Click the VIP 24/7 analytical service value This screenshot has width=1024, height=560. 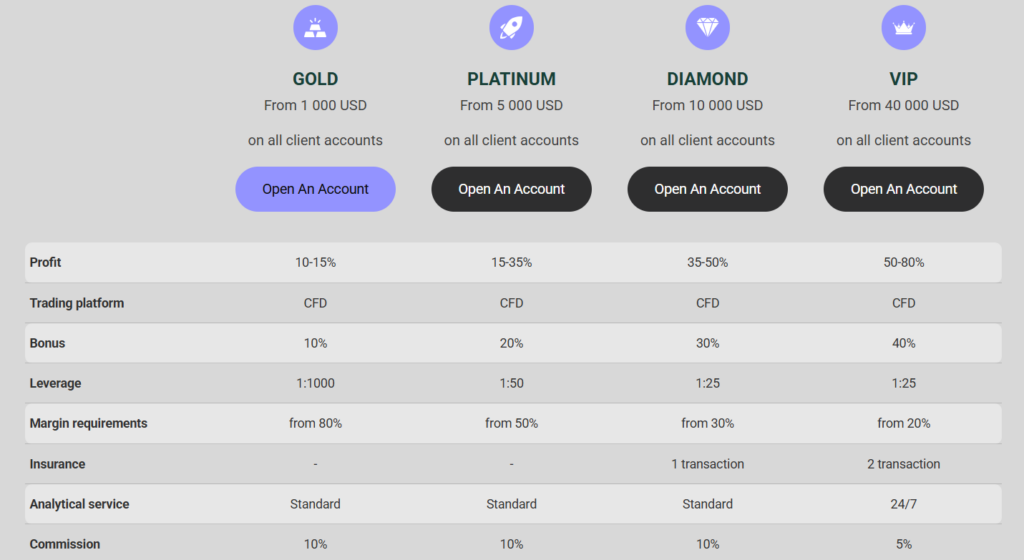(x=903, y=504)
